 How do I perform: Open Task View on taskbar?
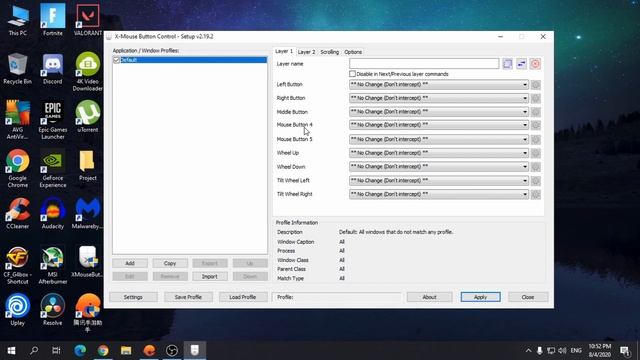56,351
